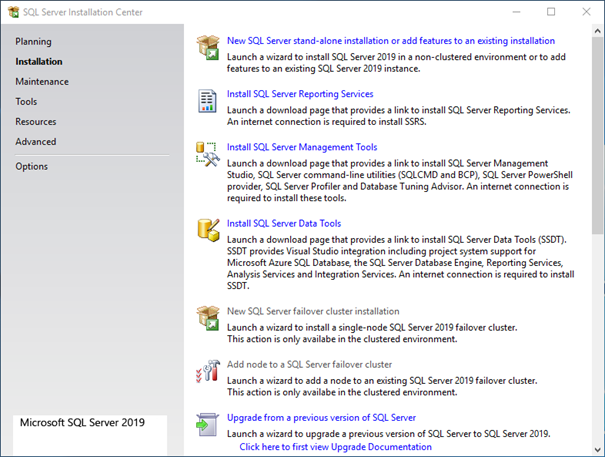
Task: Select the Installation section
Action: click(39, 62)
